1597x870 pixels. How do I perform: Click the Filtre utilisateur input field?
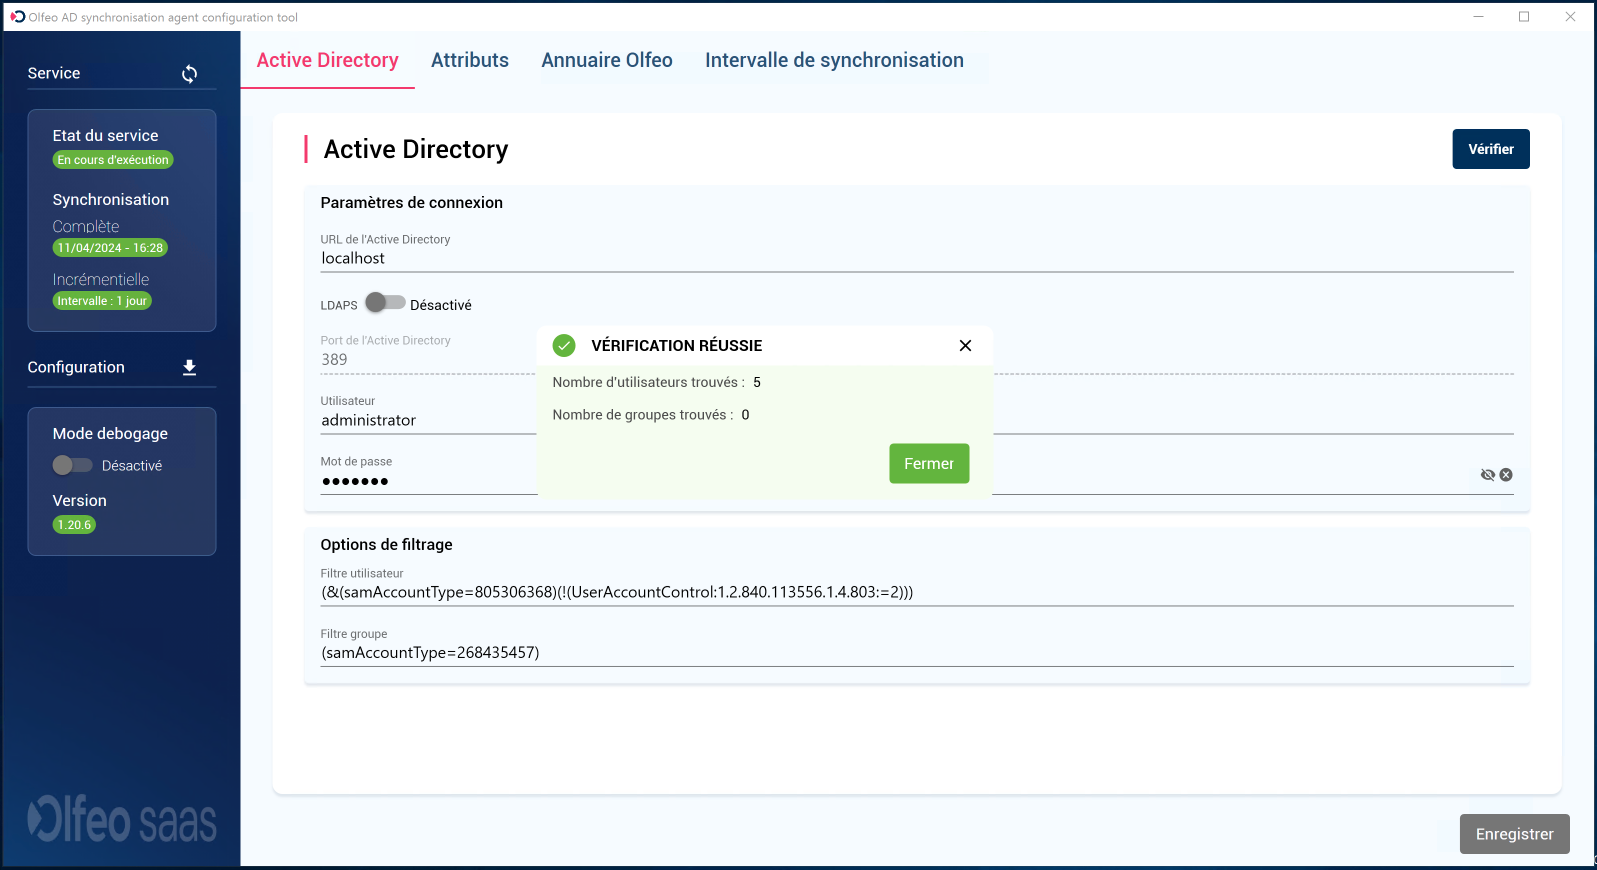coord(915,593)
